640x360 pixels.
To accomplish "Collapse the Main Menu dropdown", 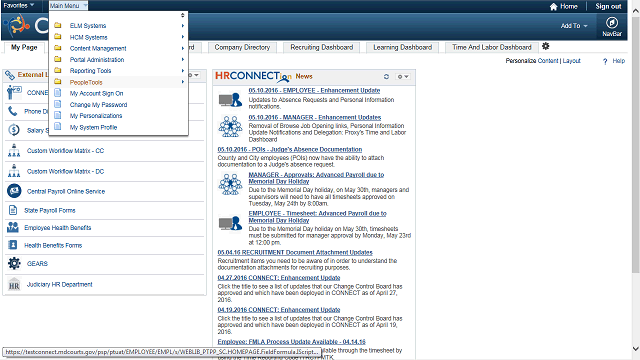I will pos(68,6).
